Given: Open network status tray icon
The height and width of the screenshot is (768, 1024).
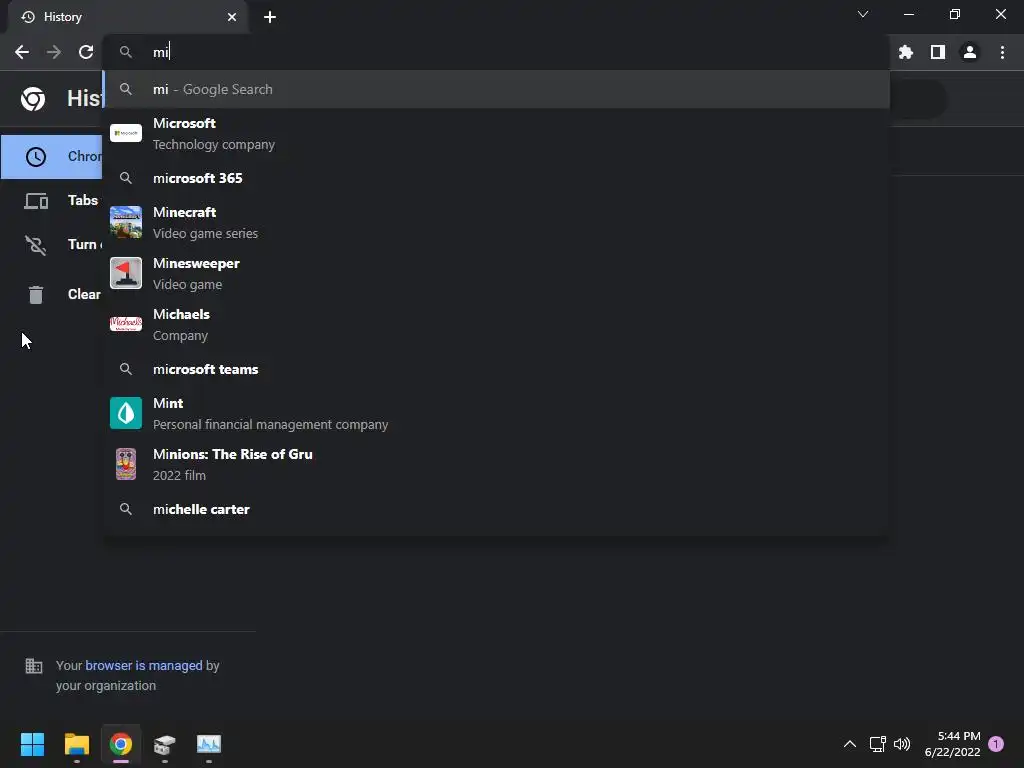Looking at the screenshot, I should click(878, 744).
